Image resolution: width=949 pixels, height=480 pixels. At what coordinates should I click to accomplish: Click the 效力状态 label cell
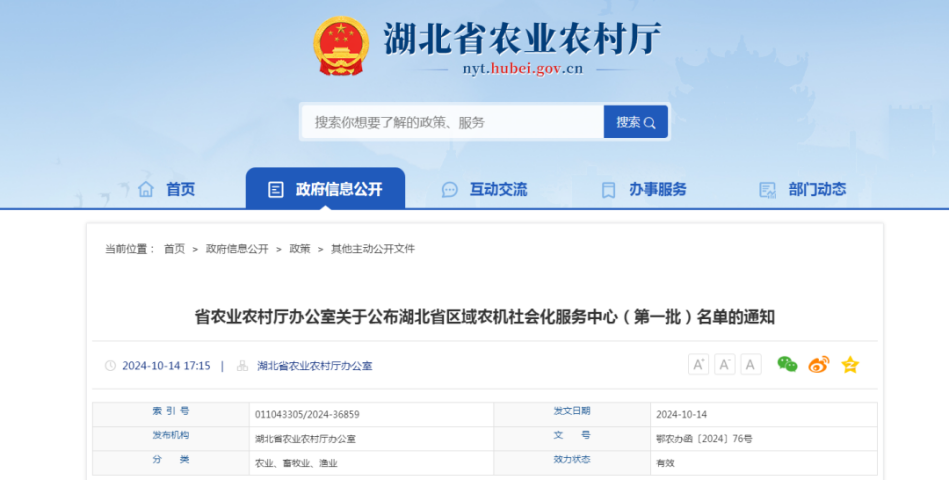(572, 462)
